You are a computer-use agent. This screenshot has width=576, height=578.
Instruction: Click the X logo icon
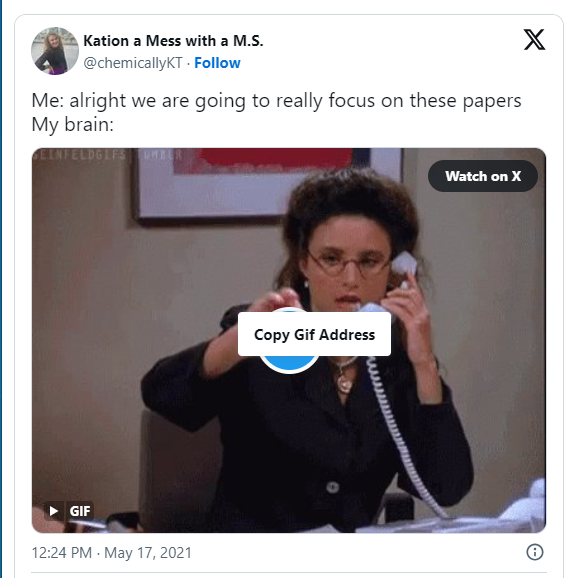(x=534, y=40)
